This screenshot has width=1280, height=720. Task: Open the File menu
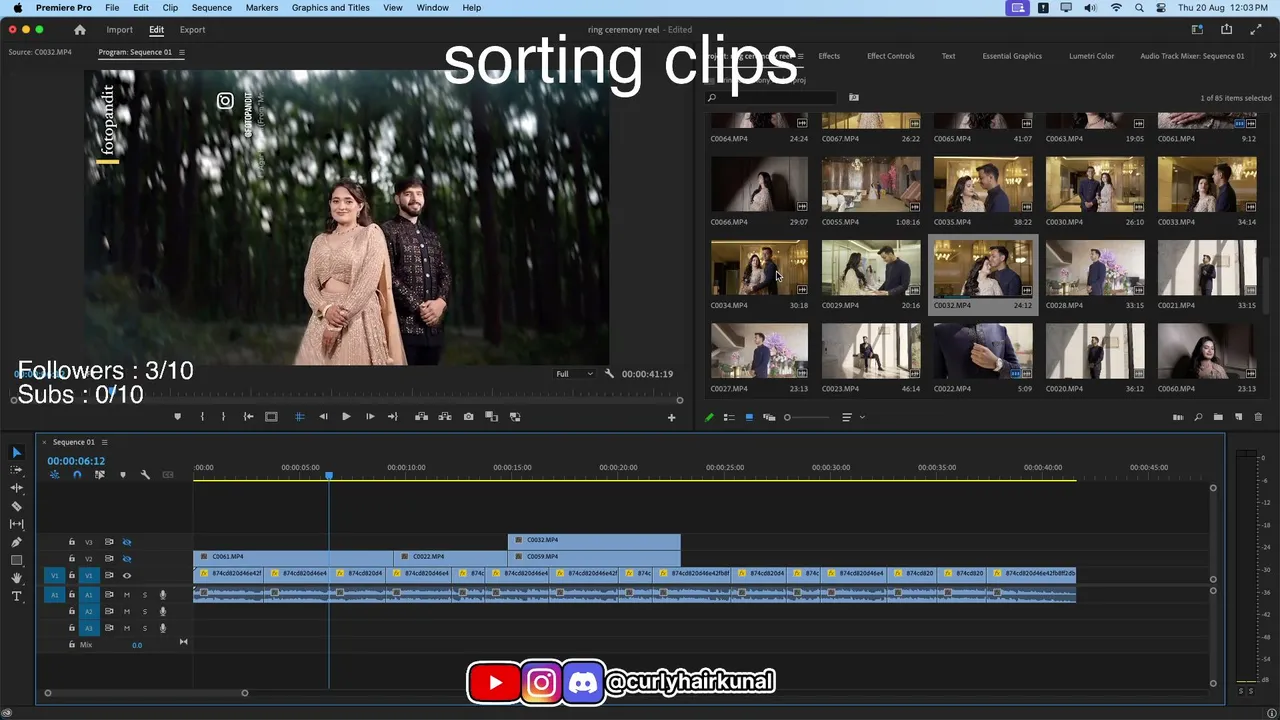(112, 8)
